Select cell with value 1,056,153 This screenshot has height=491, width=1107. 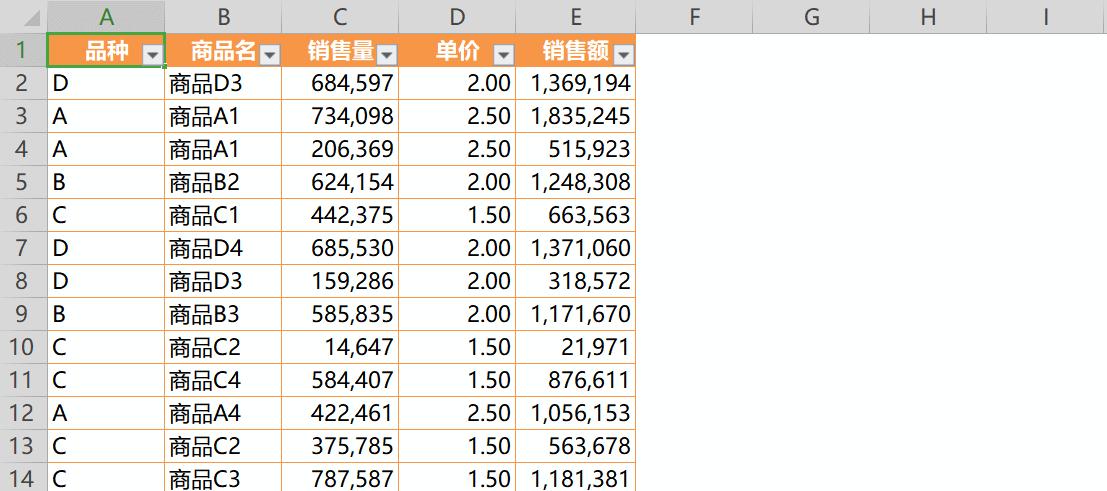(x=575, y=413)
